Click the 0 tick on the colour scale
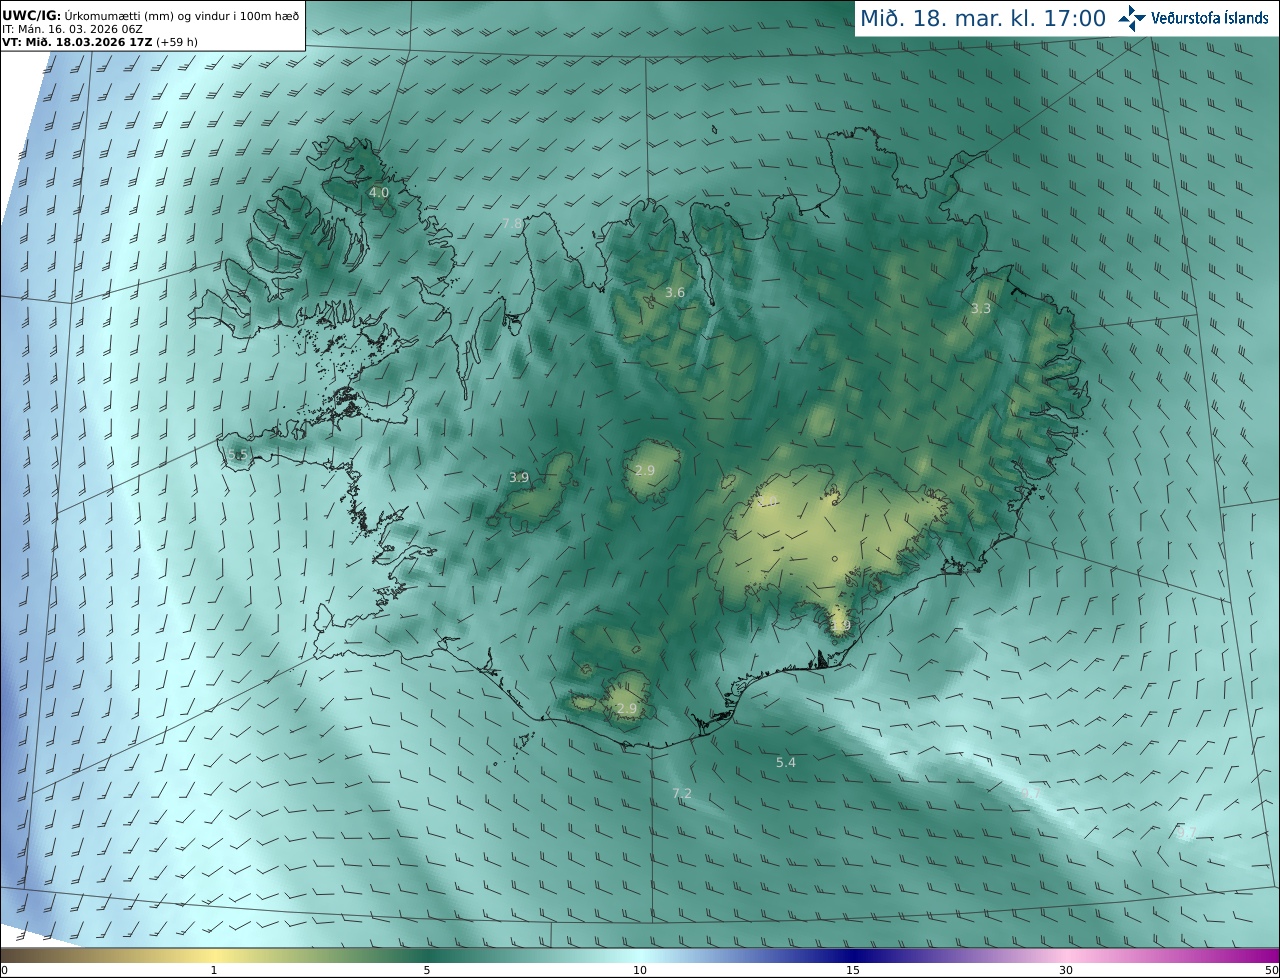 pyautogui.click(x=4, y=970)
